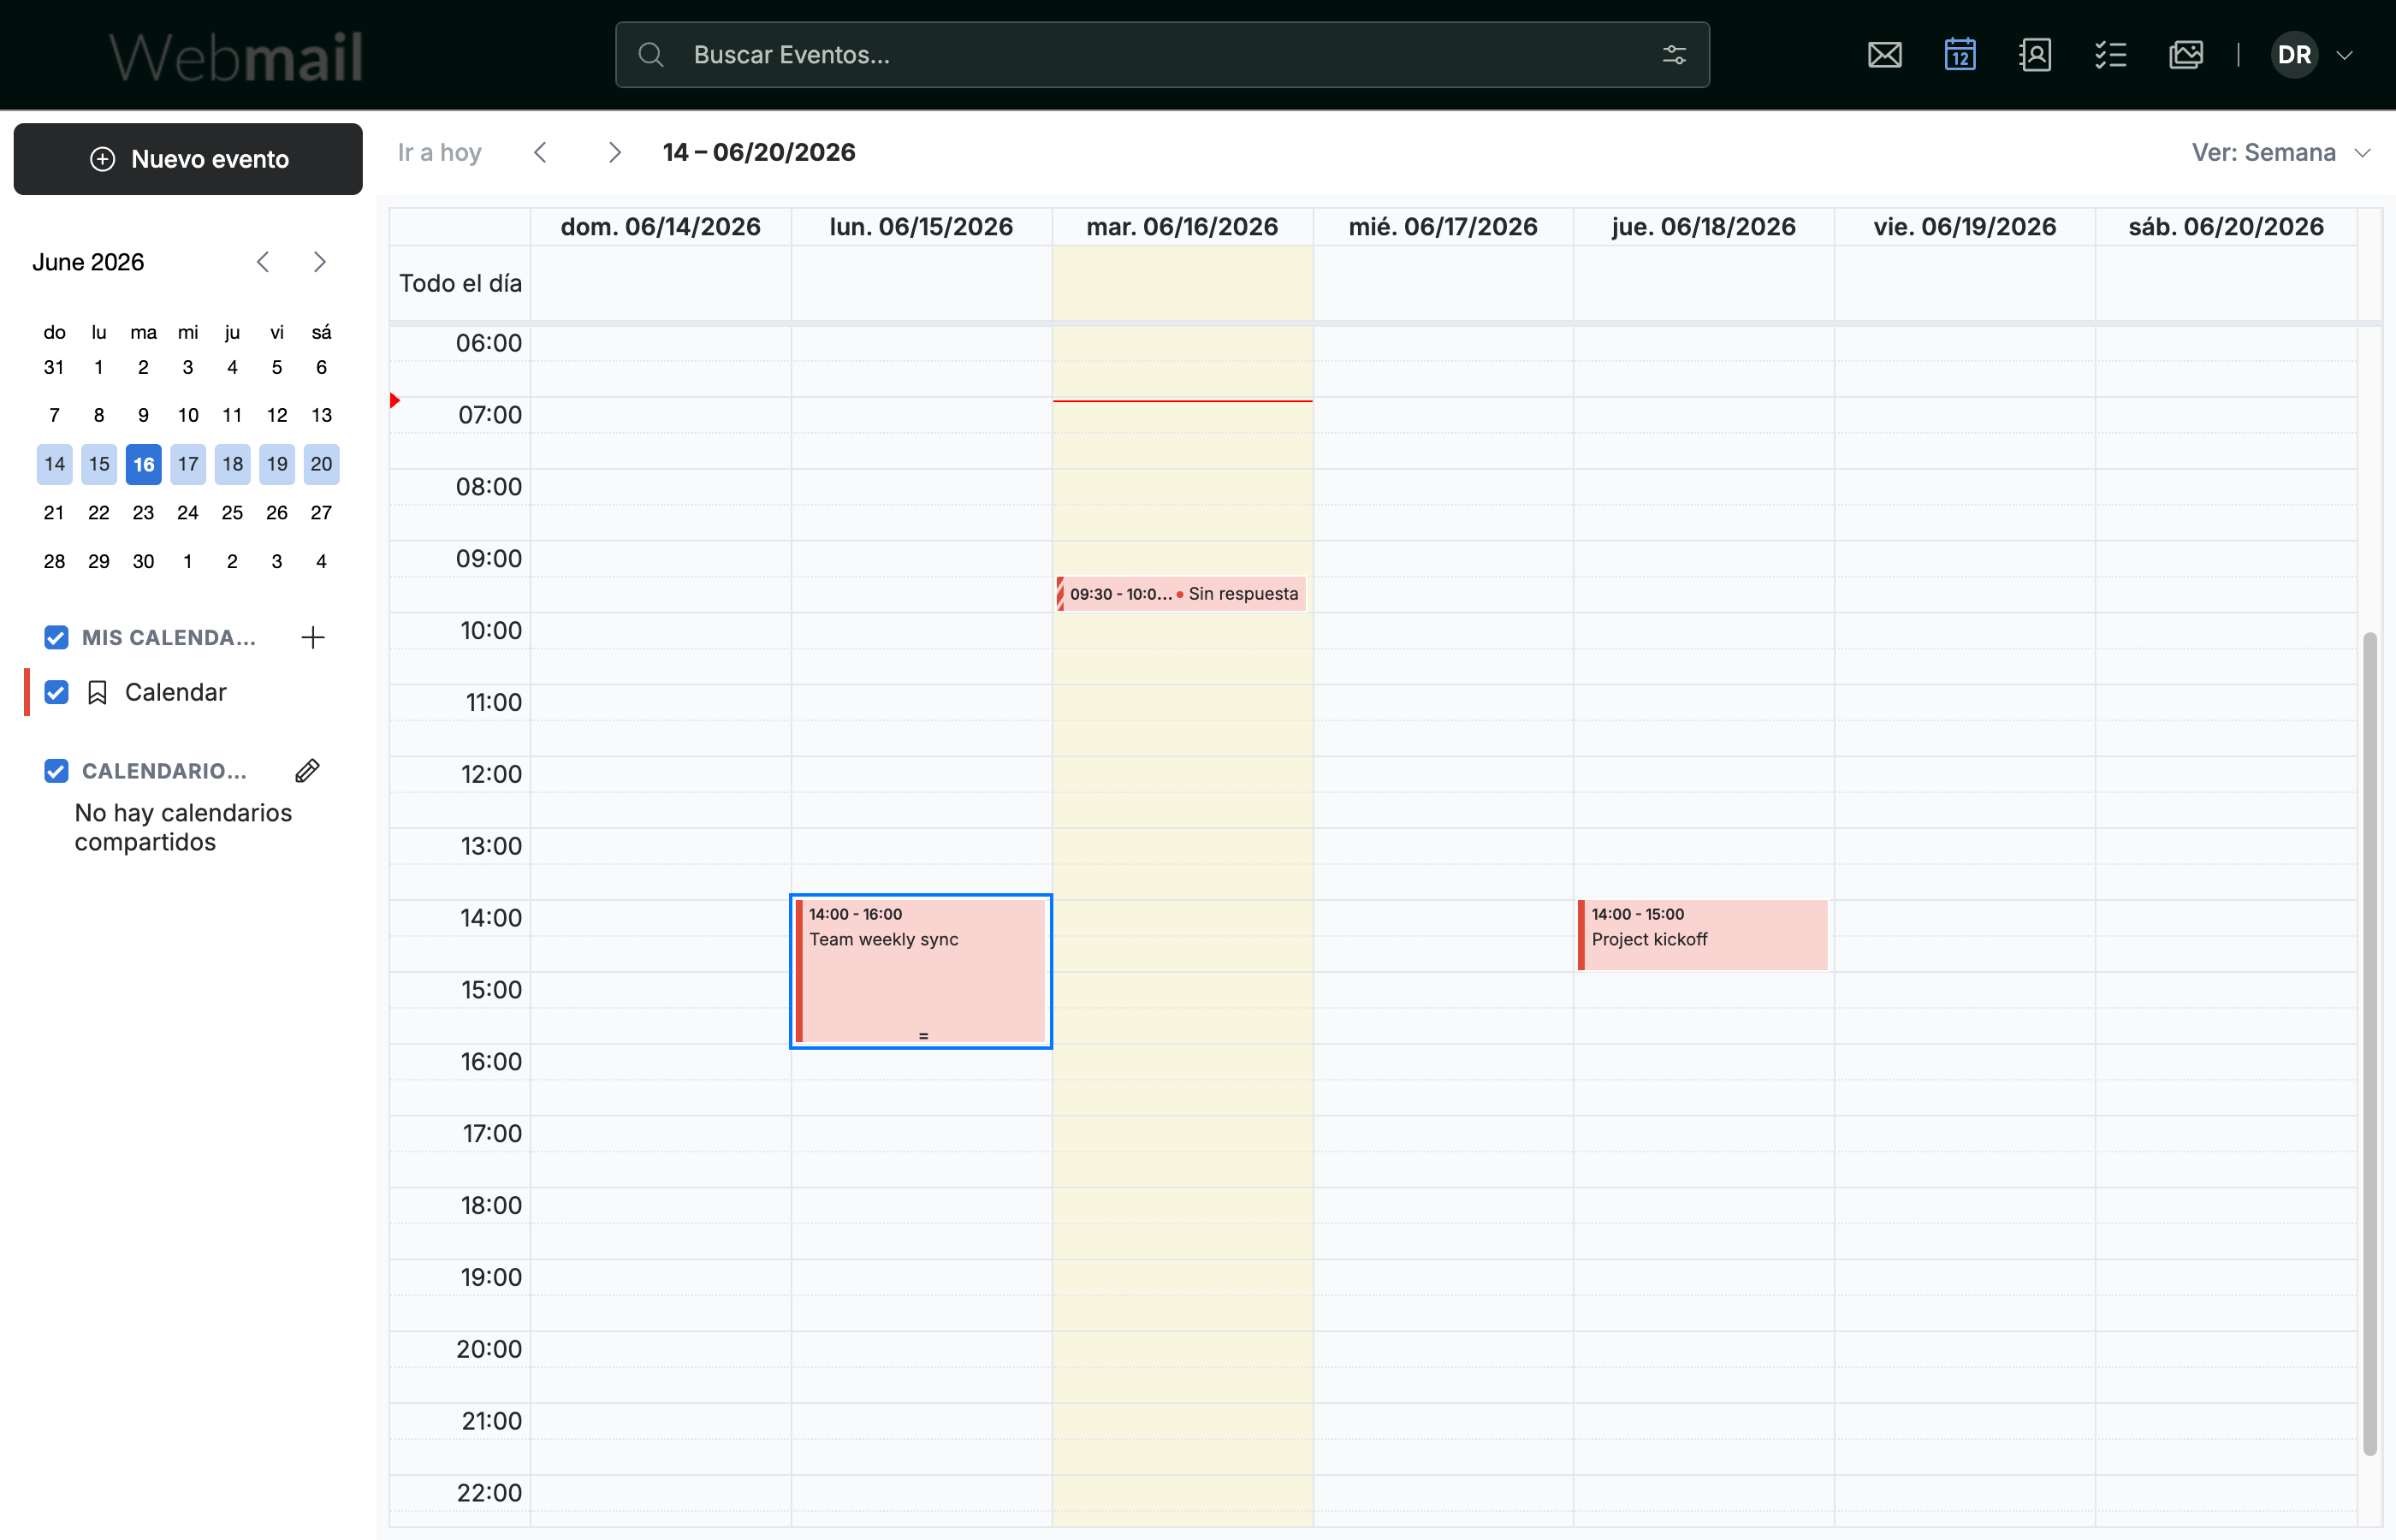Go to next week arrow
Viewport: 2396px width, 1540px height.
click(615, 152)
